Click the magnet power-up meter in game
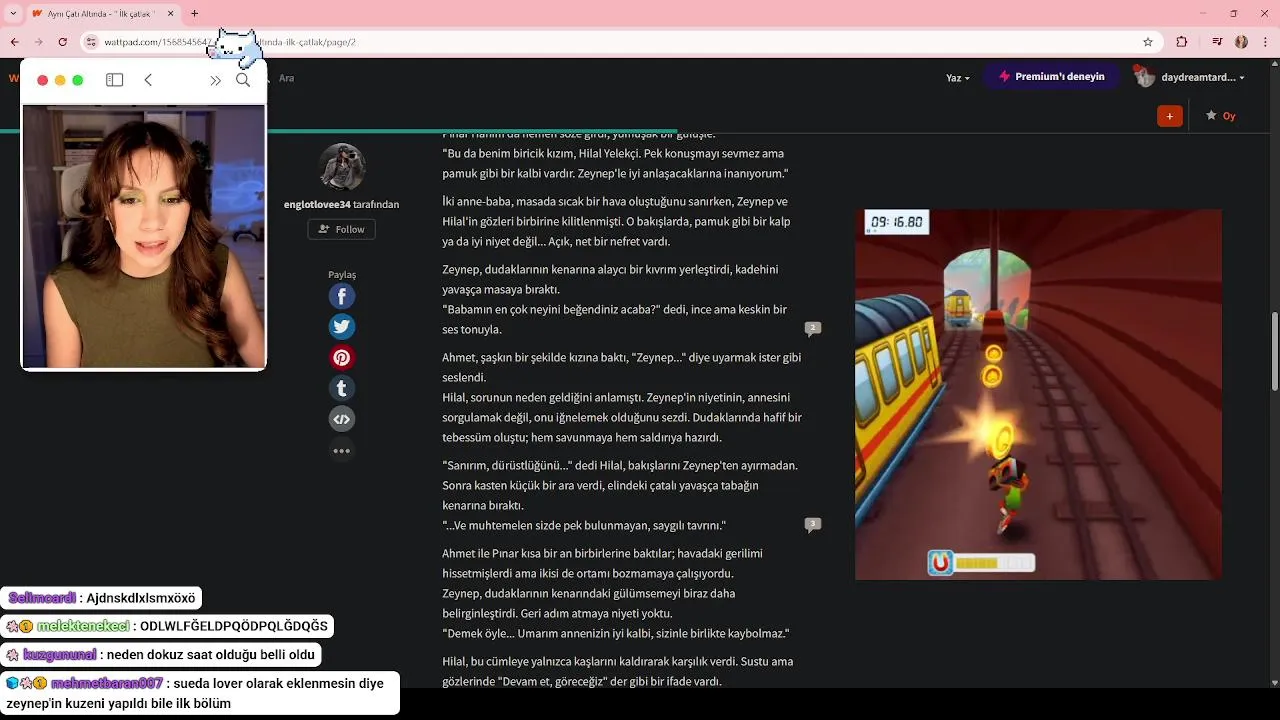 (981, 563)
